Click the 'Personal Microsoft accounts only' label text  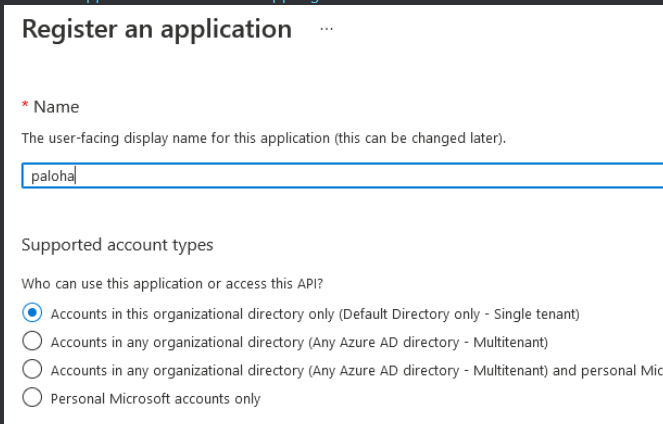pyautogui.click(x=155, y=398)
